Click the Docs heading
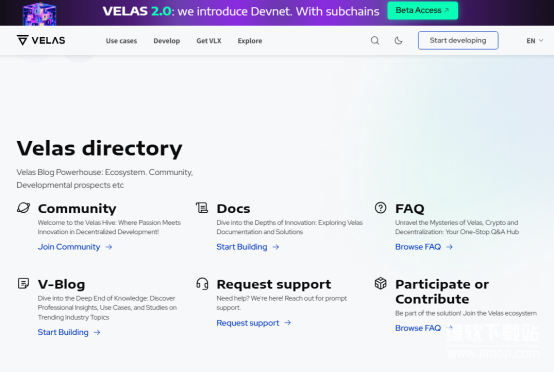 [x=233, y=209]
